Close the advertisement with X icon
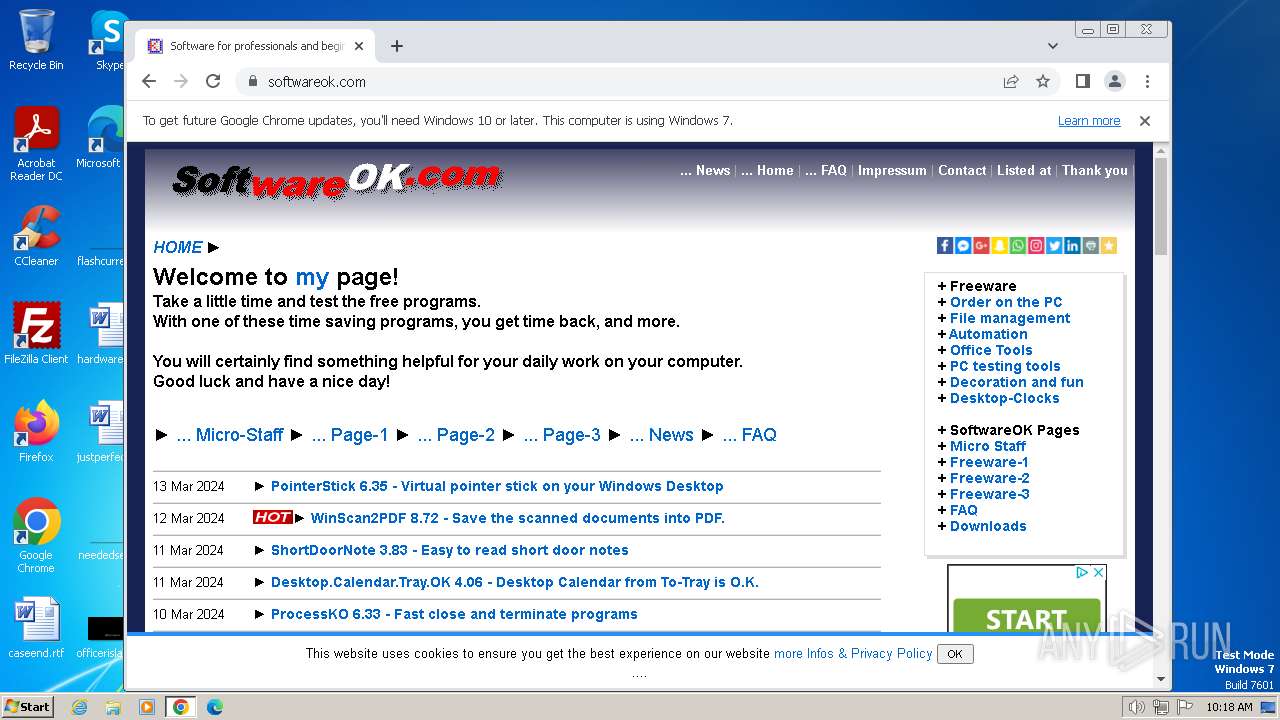1280x720 pixels. click(x=1097, y=573)
